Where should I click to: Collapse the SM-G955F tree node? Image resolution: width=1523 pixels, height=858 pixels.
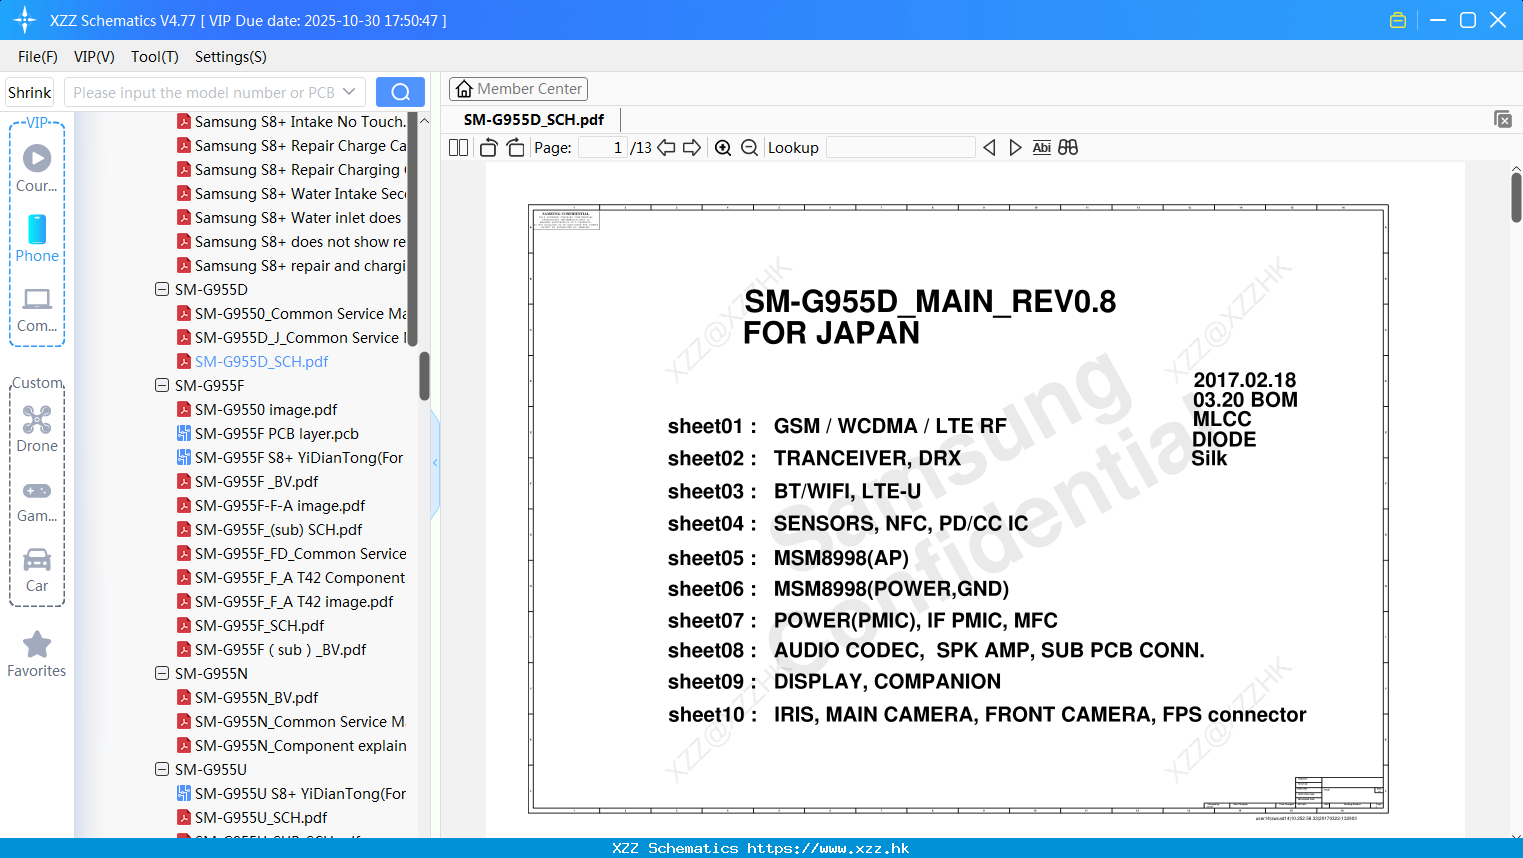[x=162, y=385]
